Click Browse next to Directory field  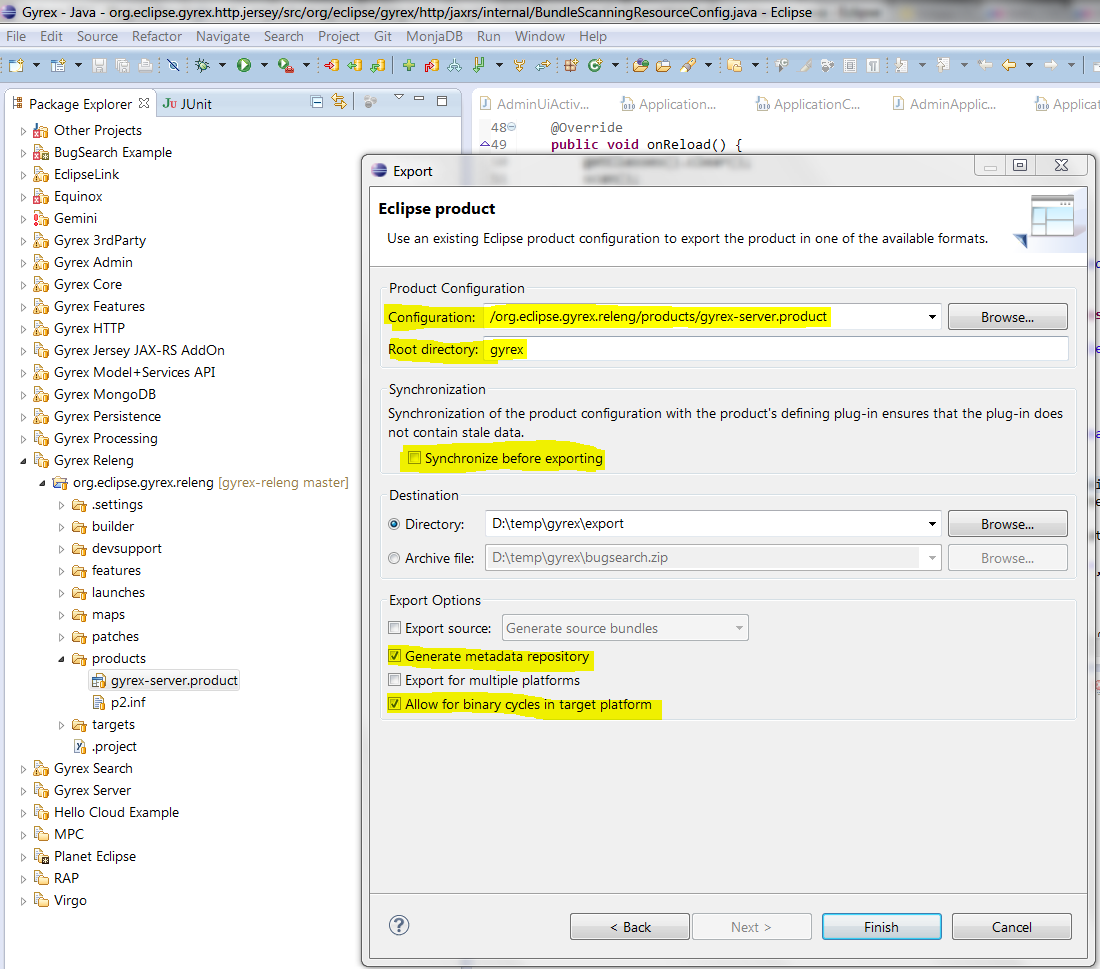tap(1007, 524)
